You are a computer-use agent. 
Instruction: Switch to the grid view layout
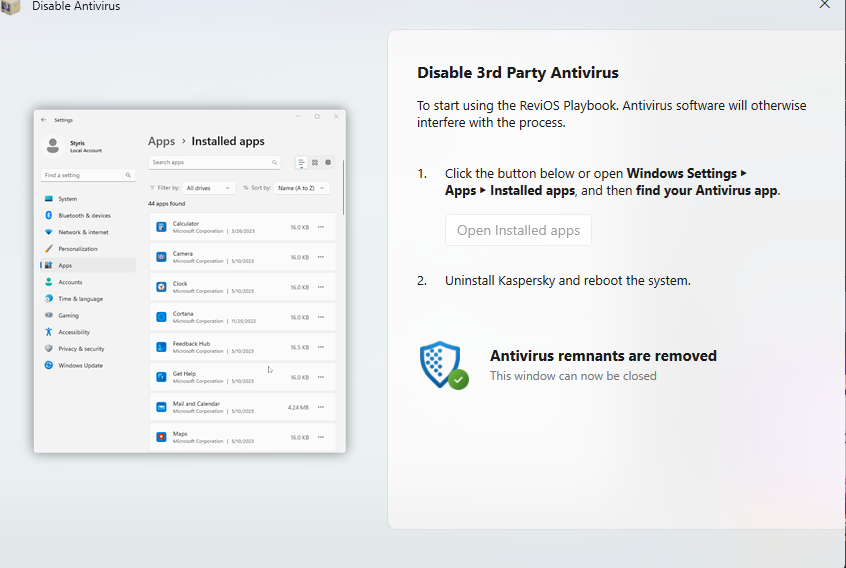point(314,162)
